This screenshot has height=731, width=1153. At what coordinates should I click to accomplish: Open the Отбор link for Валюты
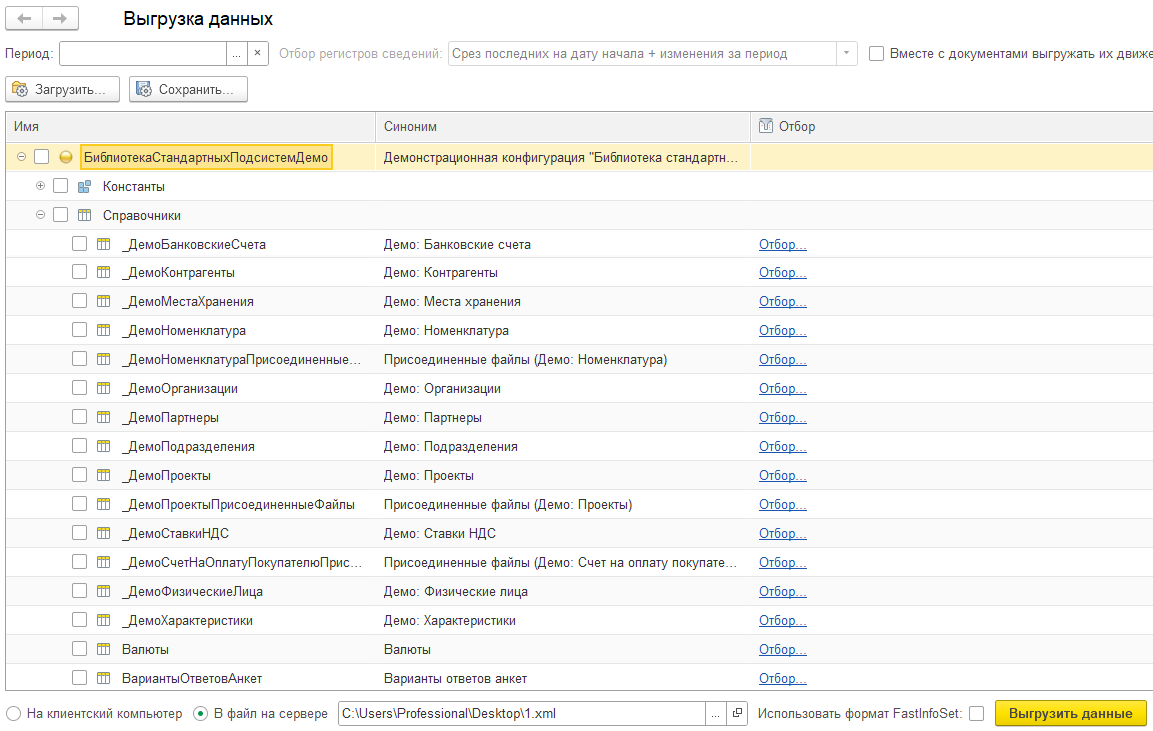click(782, 649)
